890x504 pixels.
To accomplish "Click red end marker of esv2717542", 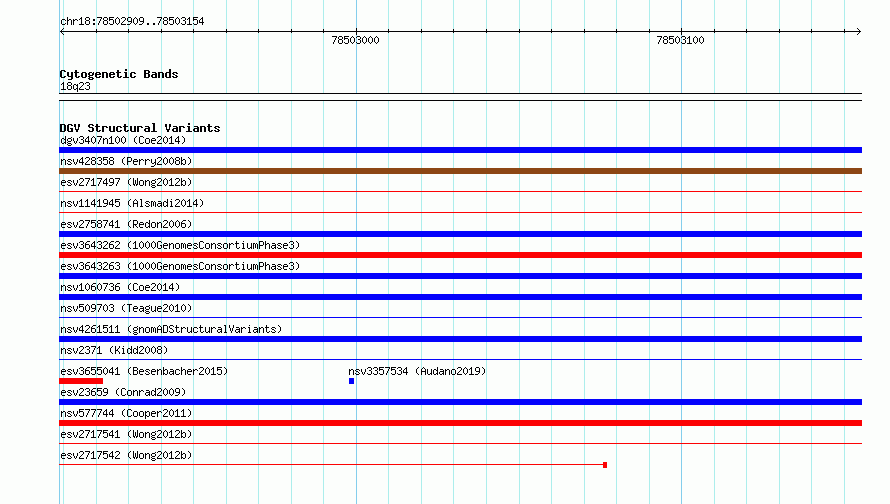I will 605,465.
